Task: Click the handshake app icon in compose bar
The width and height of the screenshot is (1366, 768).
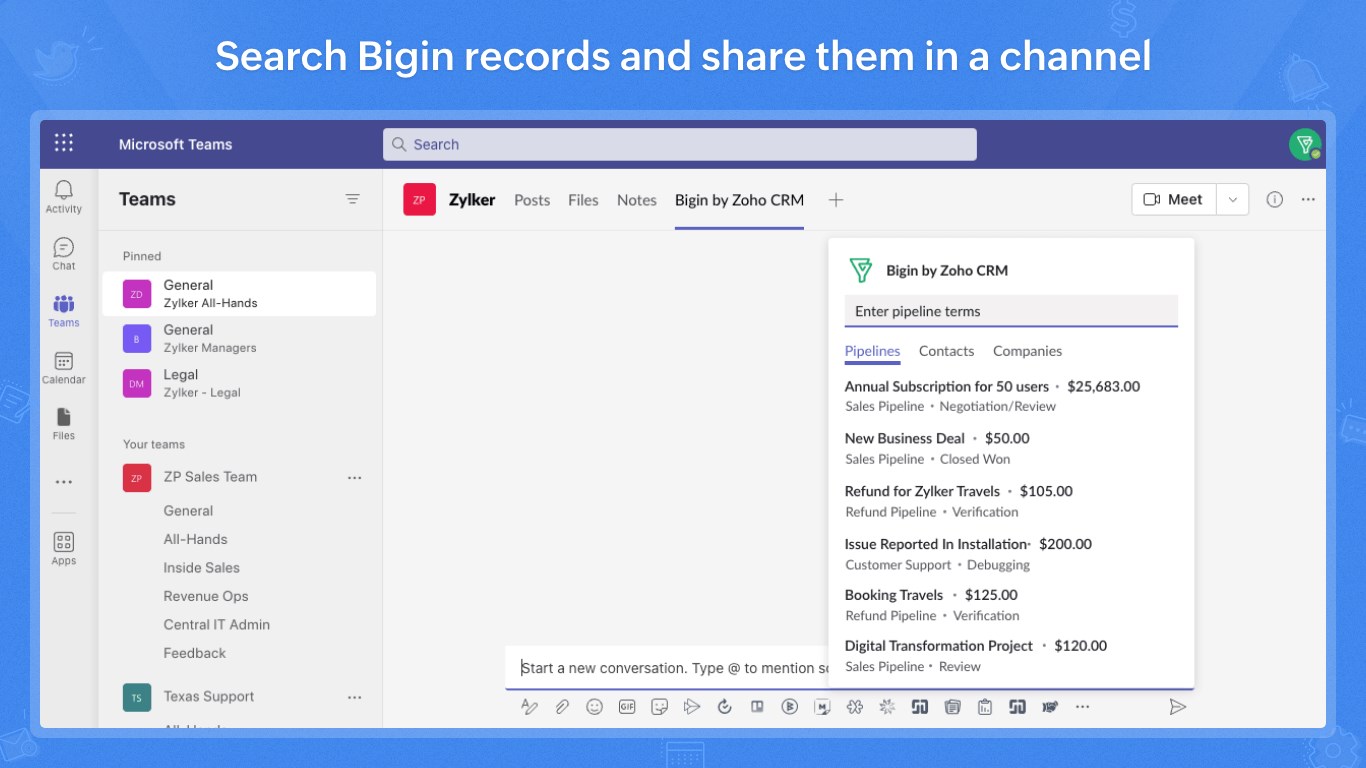Action: [1050, 707]
